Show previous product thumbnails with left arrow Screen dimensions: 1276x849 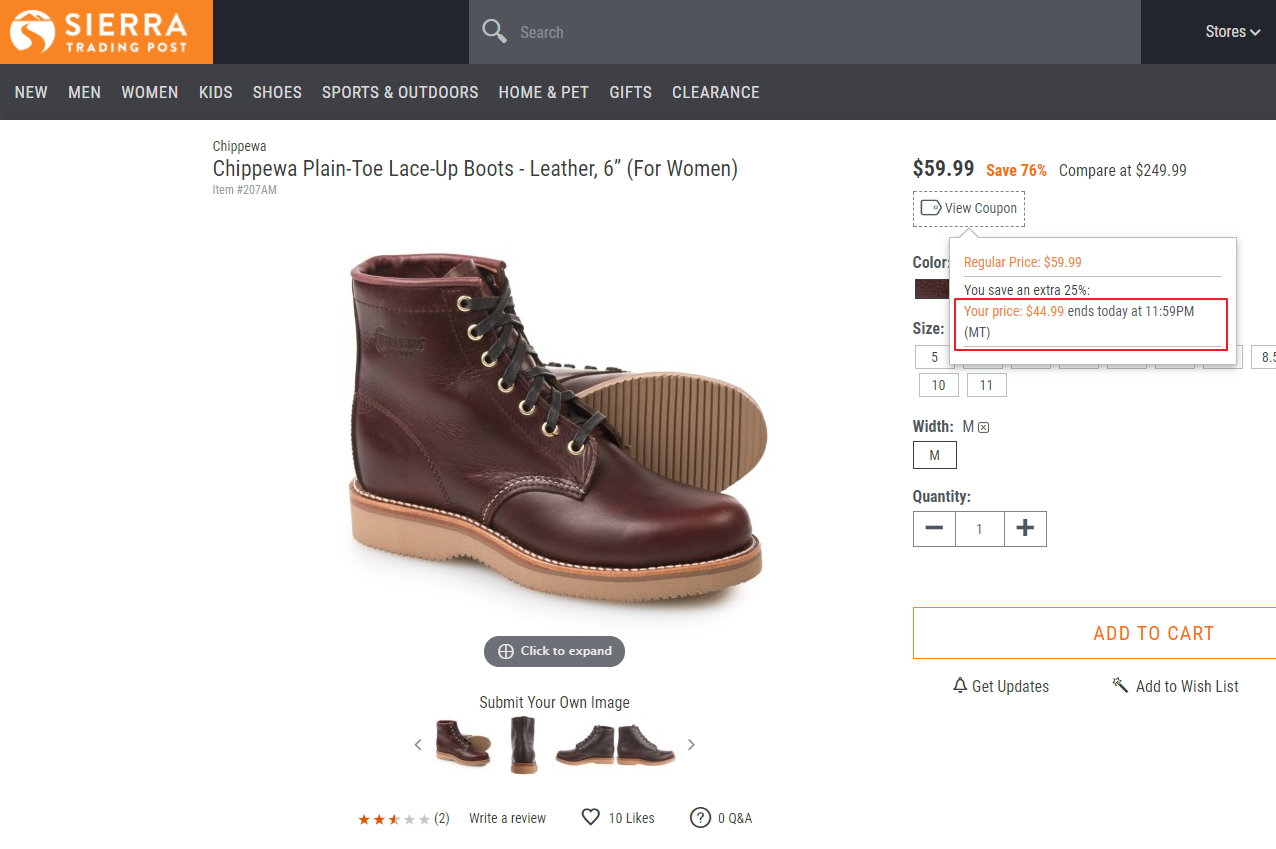coord(418,744)
